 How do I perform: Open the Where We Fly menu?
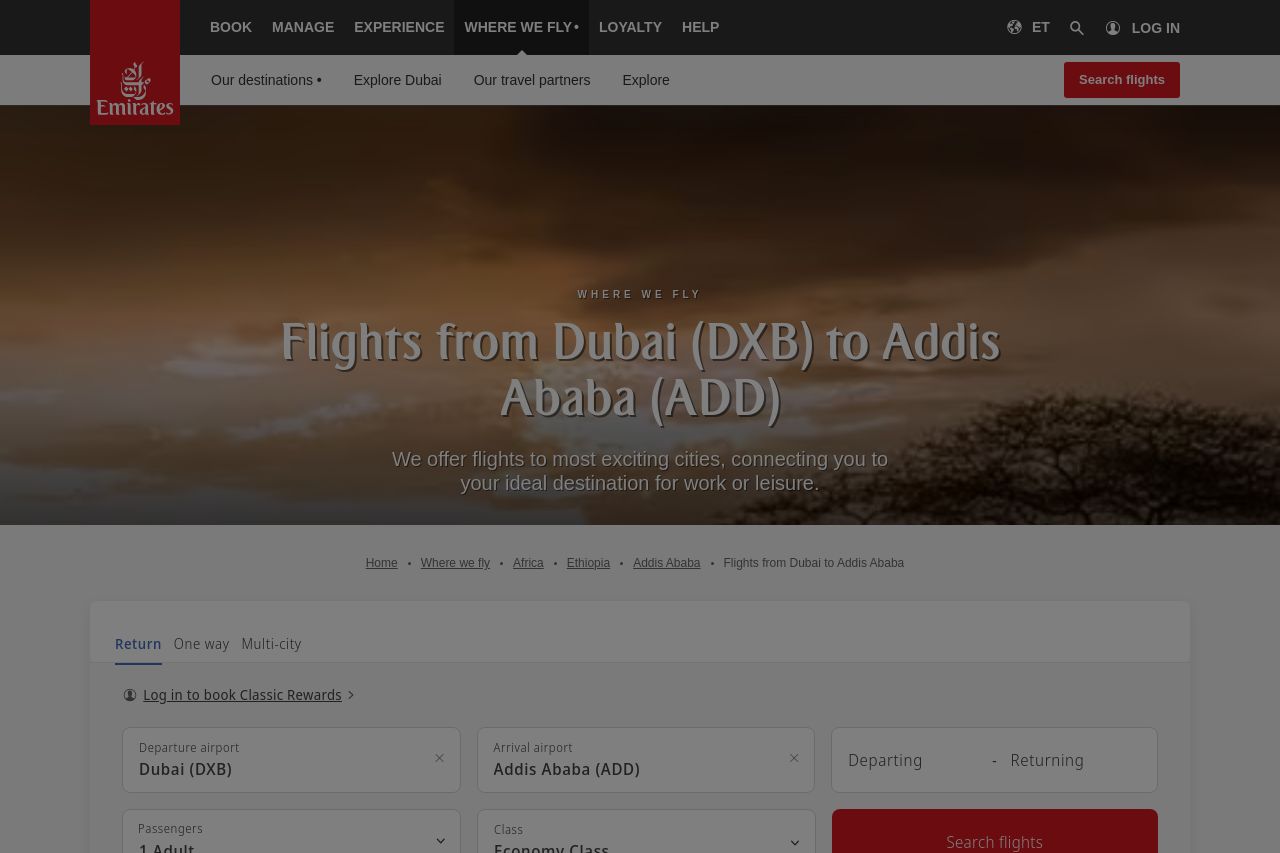click(521, 27)
